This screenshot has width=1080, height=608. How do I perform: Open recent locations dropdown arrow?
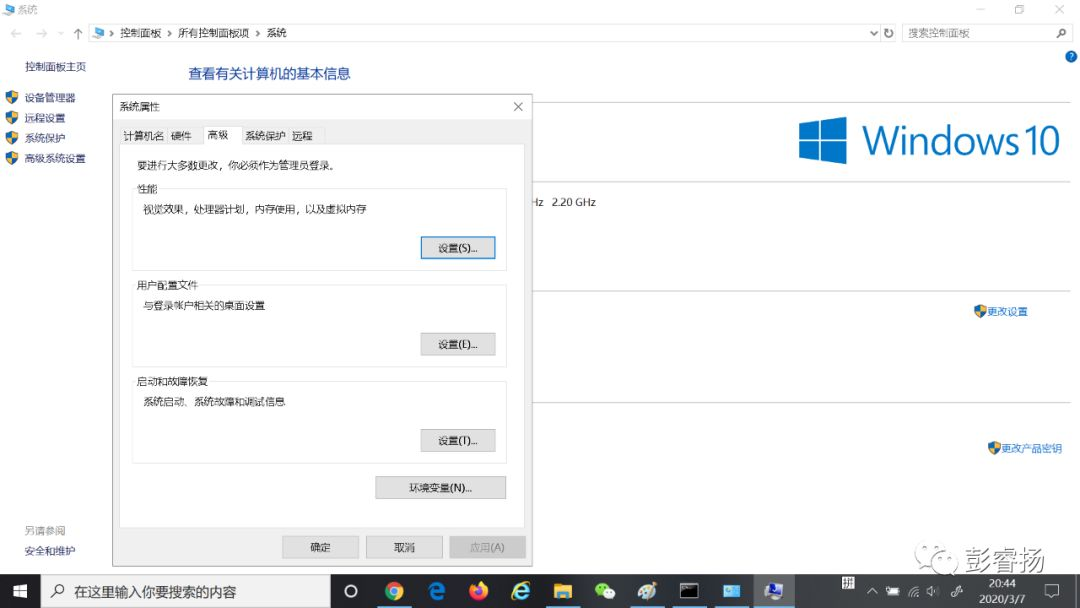coord(60,33)
